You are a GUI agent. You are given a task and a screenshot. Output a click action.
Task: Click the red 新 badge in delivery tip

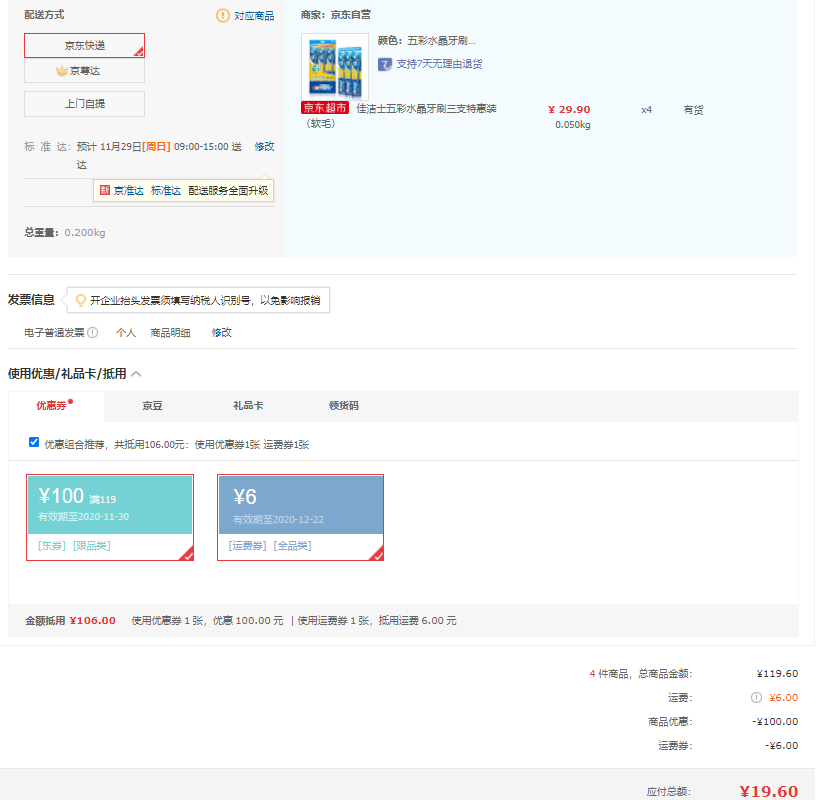[x=105, y=190]
